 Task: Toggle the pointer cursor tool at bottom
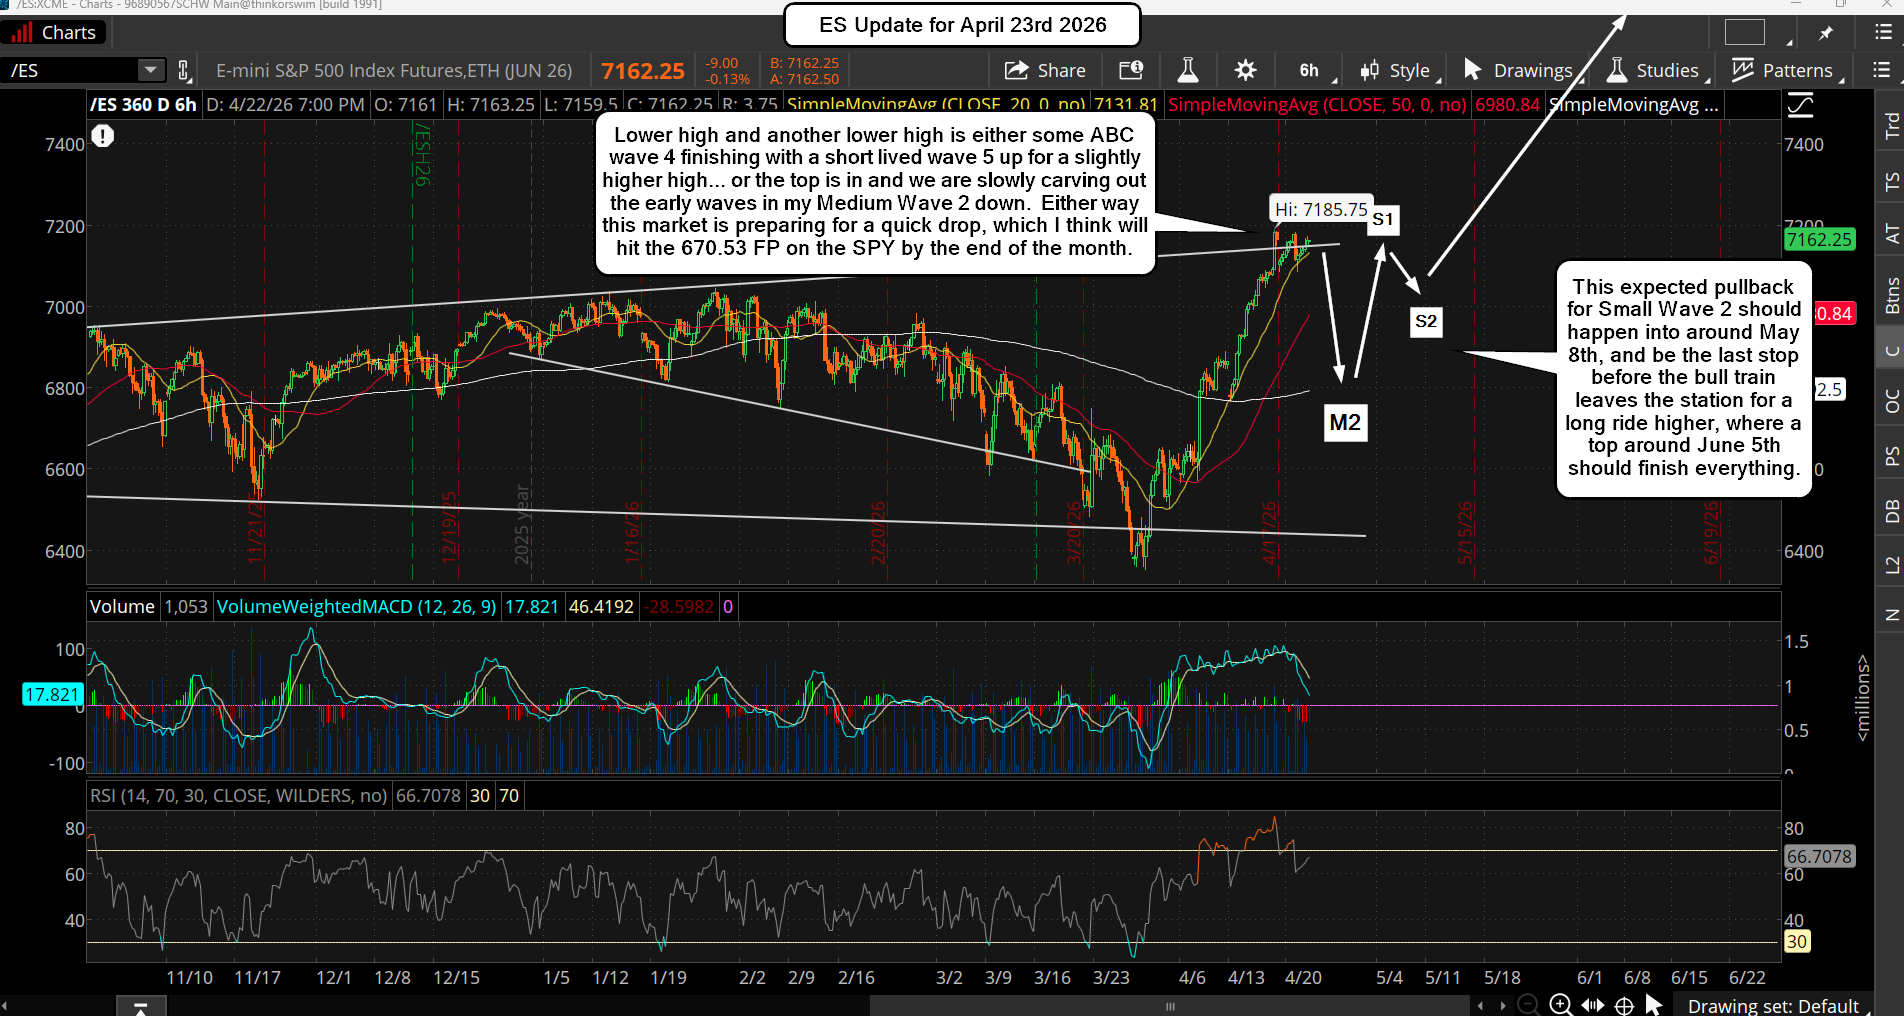click(1653, 1005)
